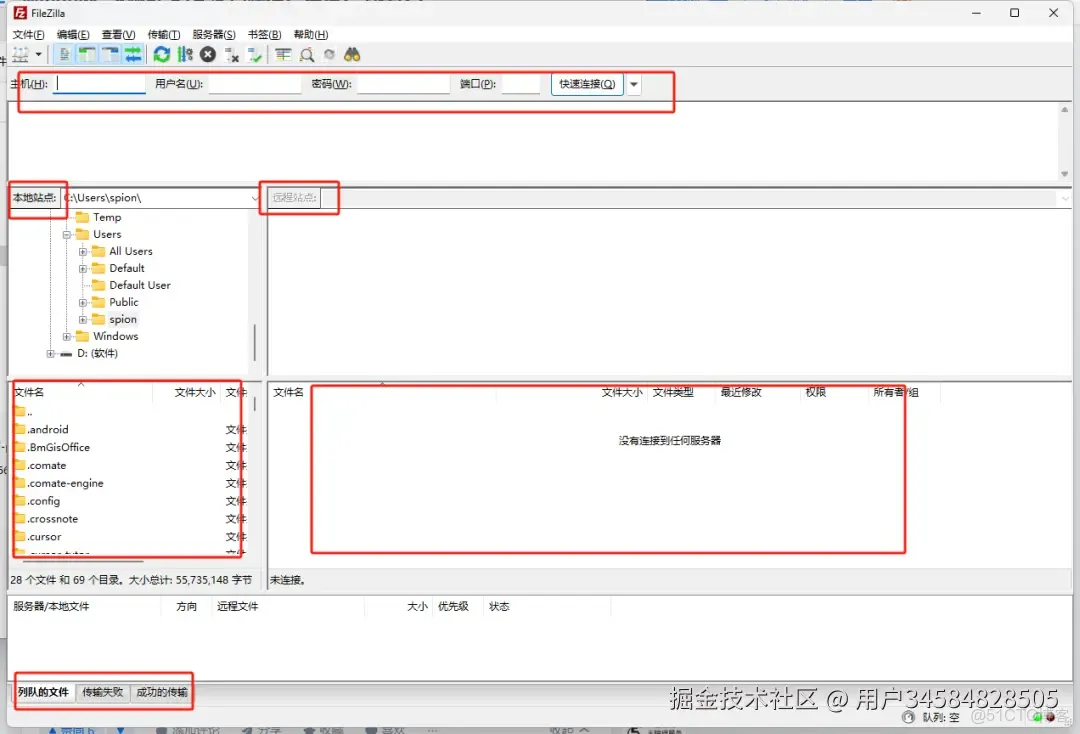
Task: Cancel the current operation
Action: click(x=208, y=55)
